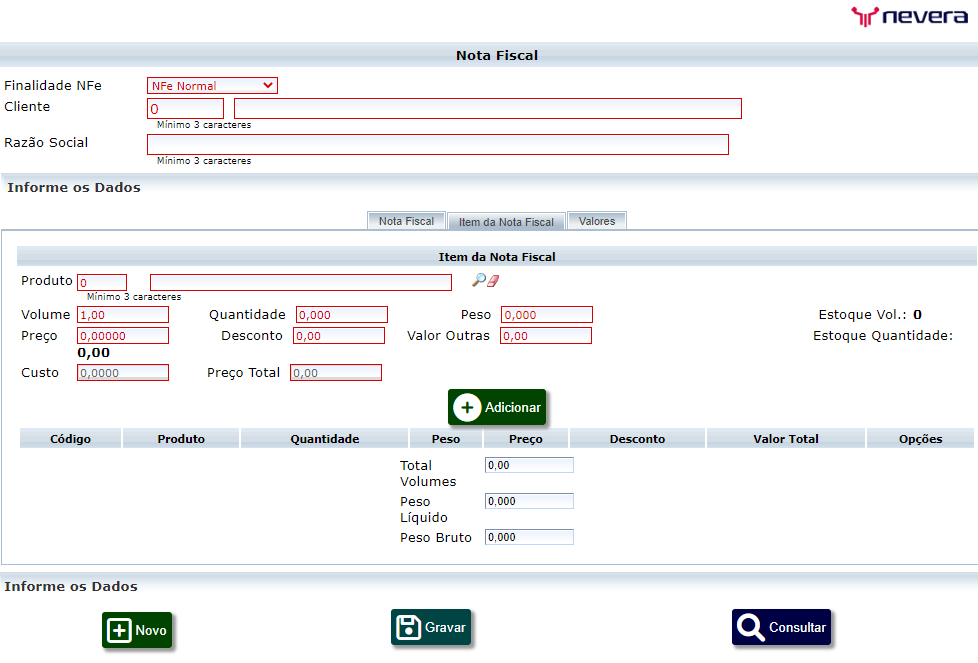The image size is (978, 663).
Task: Focus the Produto code field
Action: point(102,283)
